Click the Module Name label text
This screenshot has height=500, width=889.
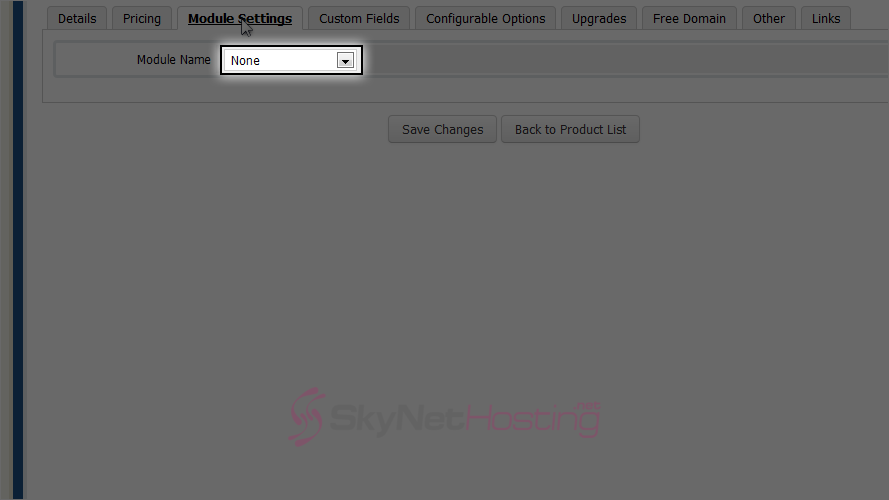pyautogui.click(x=173, y=60)
